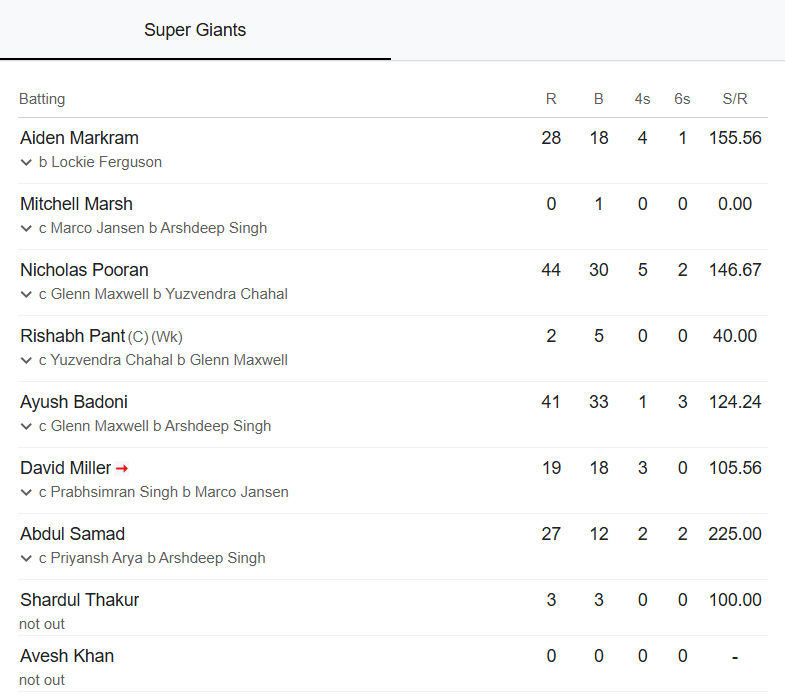The width and height of the screenshot is (785, 700).
Task: Click the red arrow beside David Miller
Action: pos(122,469)
